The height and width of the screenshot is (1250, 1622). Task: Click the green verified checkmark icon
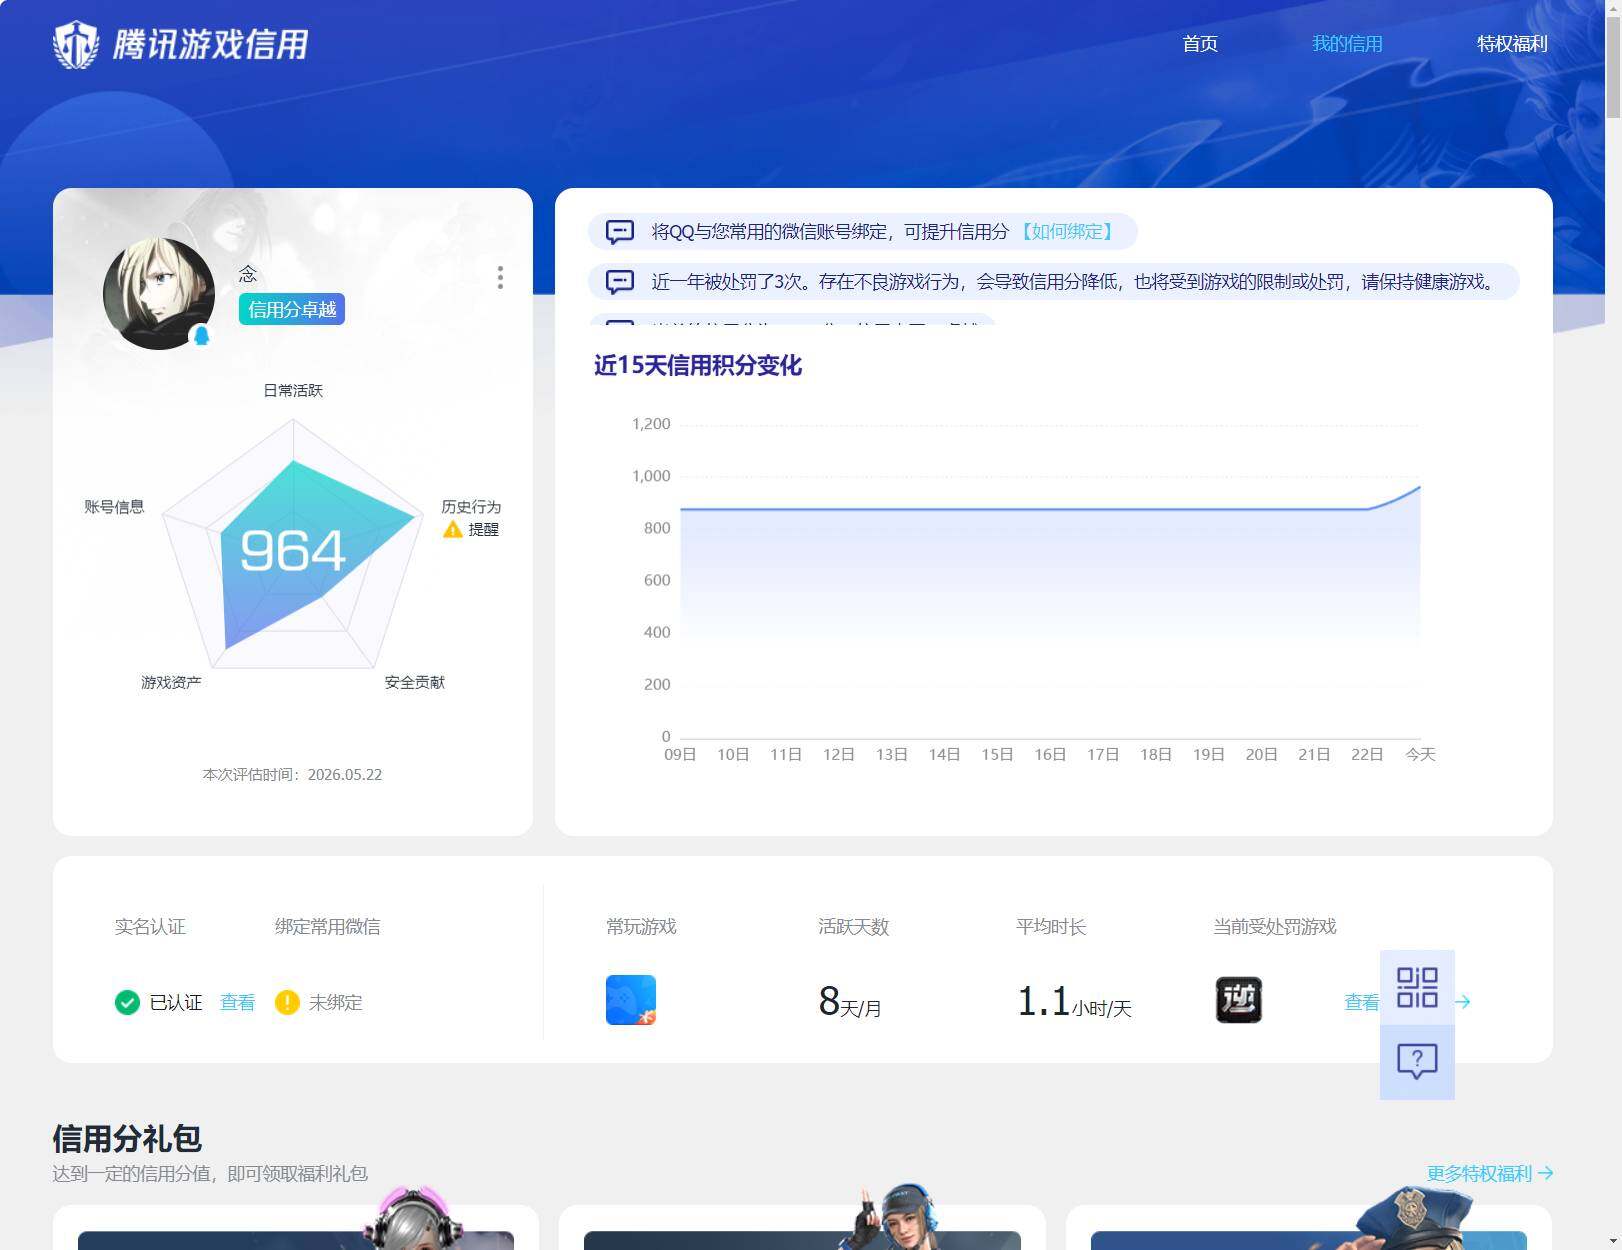[x=127, y=1002]
